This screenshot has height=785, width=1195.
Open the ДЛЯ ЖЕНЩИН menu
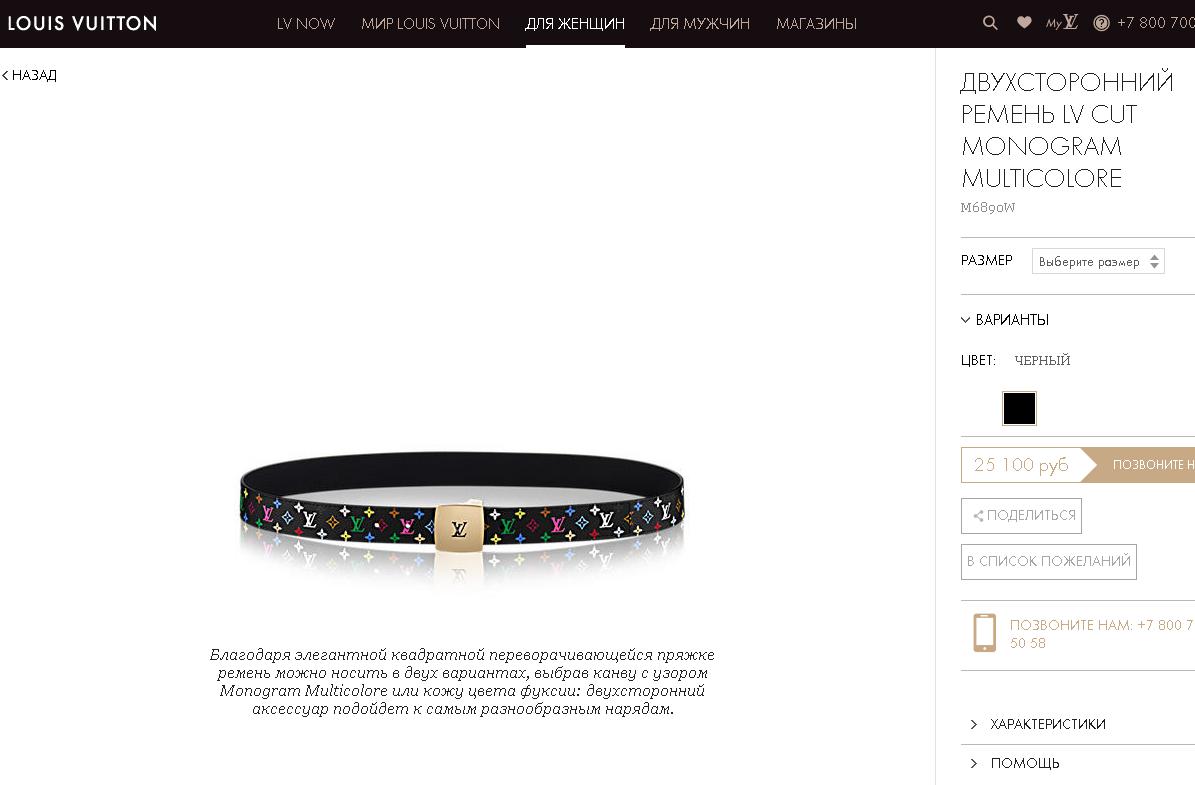coord(575,24)
